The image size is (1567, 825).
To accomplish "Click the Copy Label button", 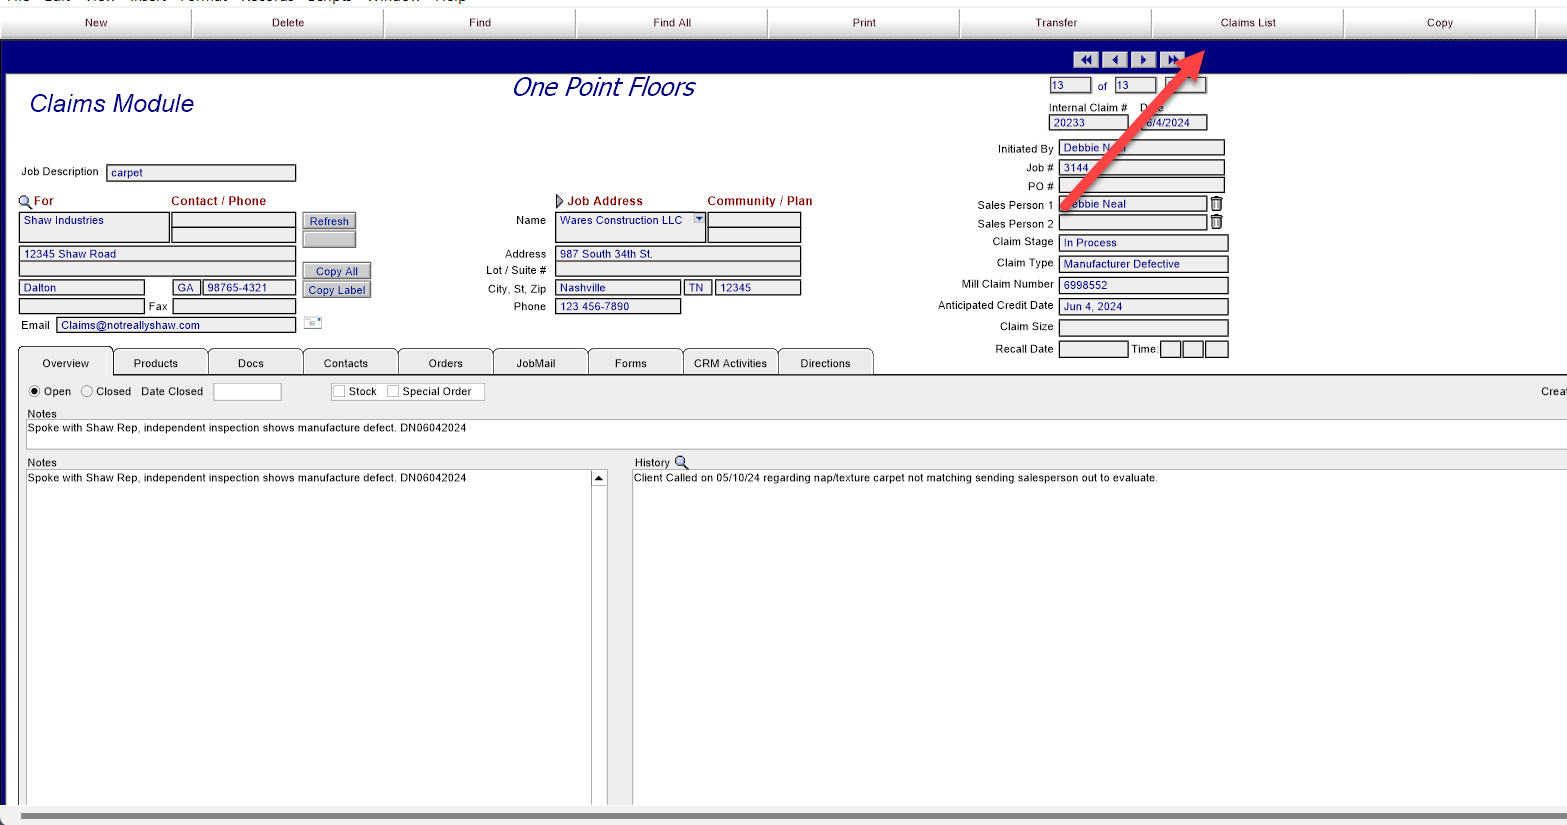I will click(x=337, y=290).
